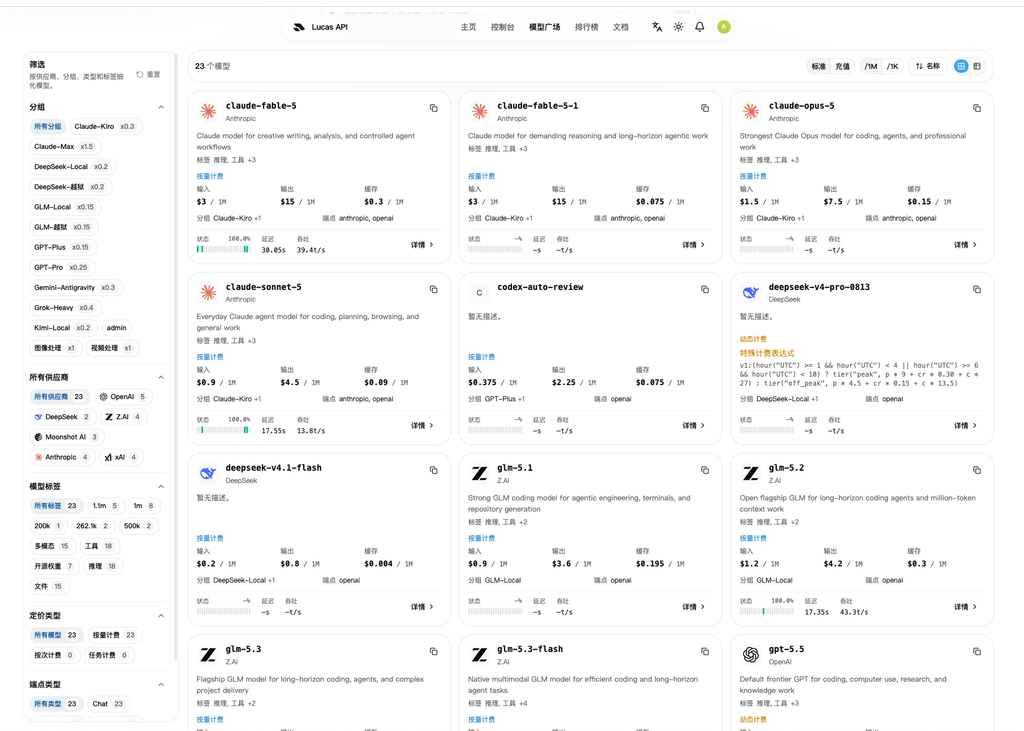The image size is (1024, 731).
Task: Switch to the table list view icon
Action: tap(977, 66)
